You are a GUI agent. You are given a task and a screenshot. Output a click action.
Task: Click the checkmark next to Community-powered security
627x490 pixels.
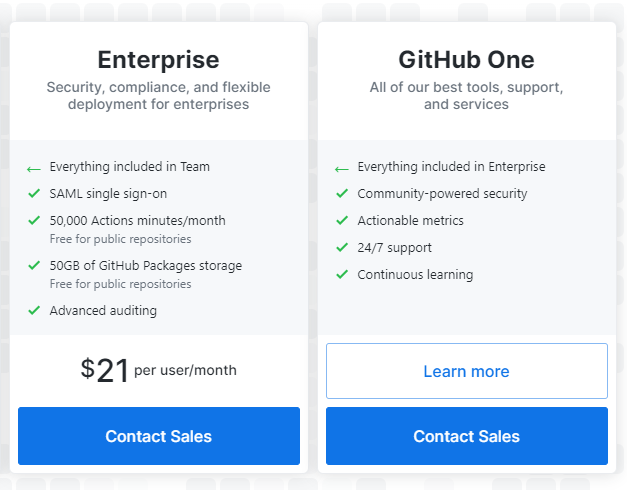342,194
